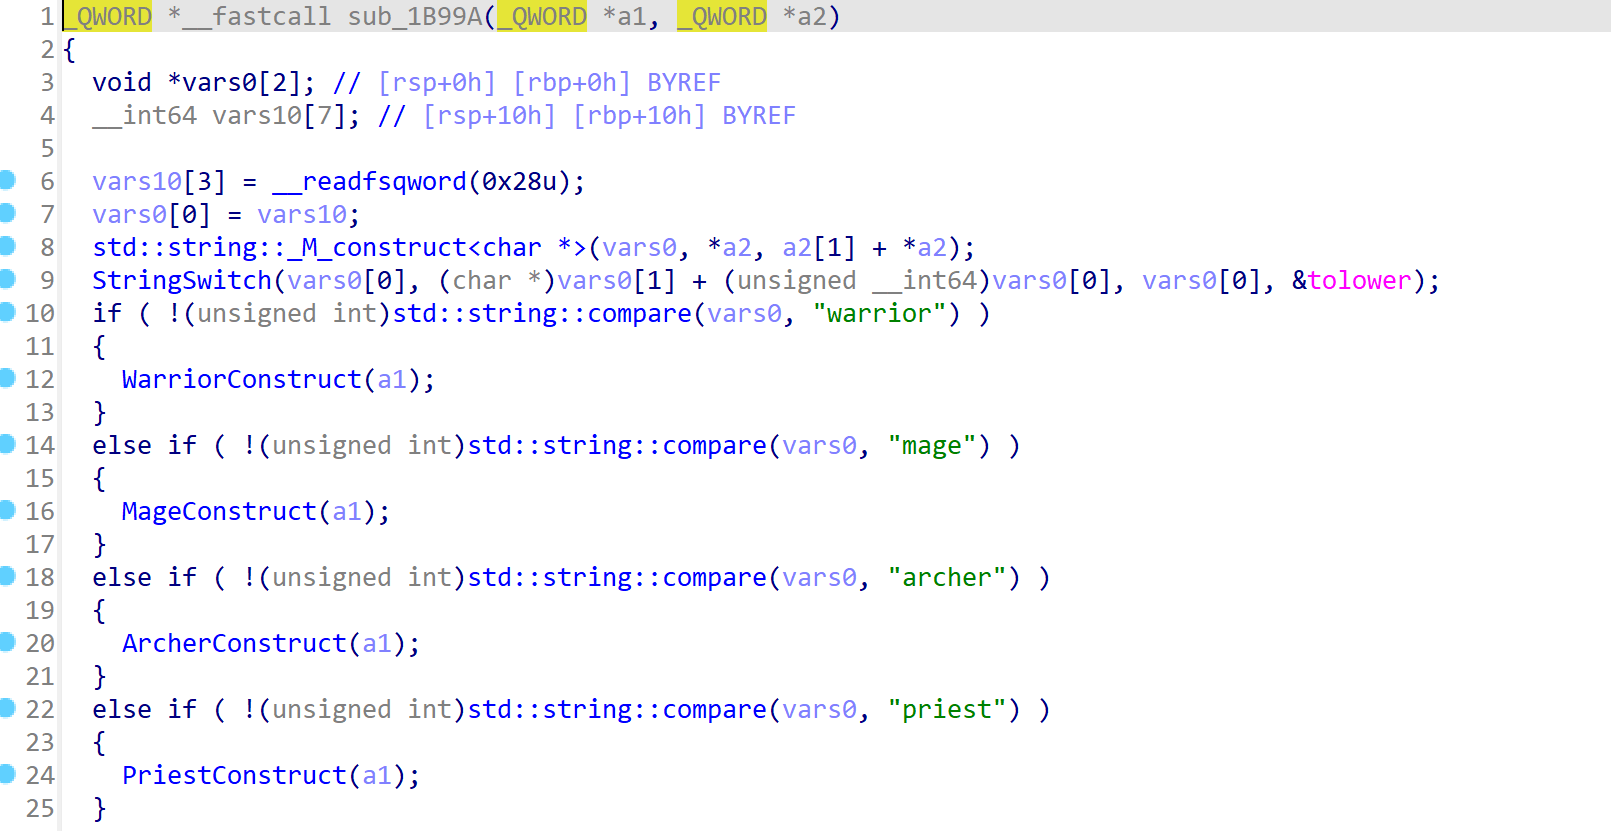Click the blue marker next to line 12

point(7,378)
